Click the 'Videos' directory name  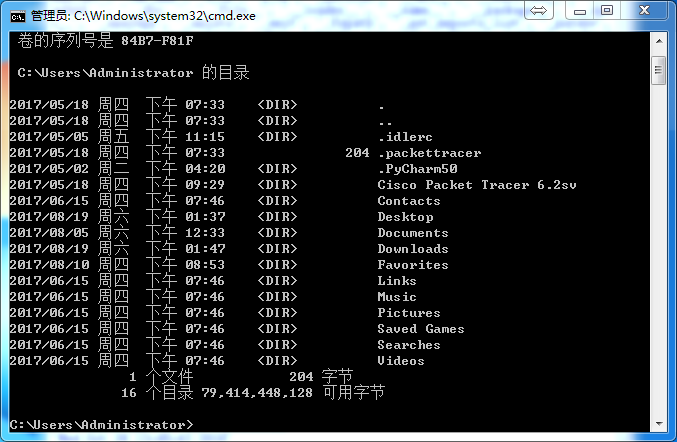(x=401, y=361)
